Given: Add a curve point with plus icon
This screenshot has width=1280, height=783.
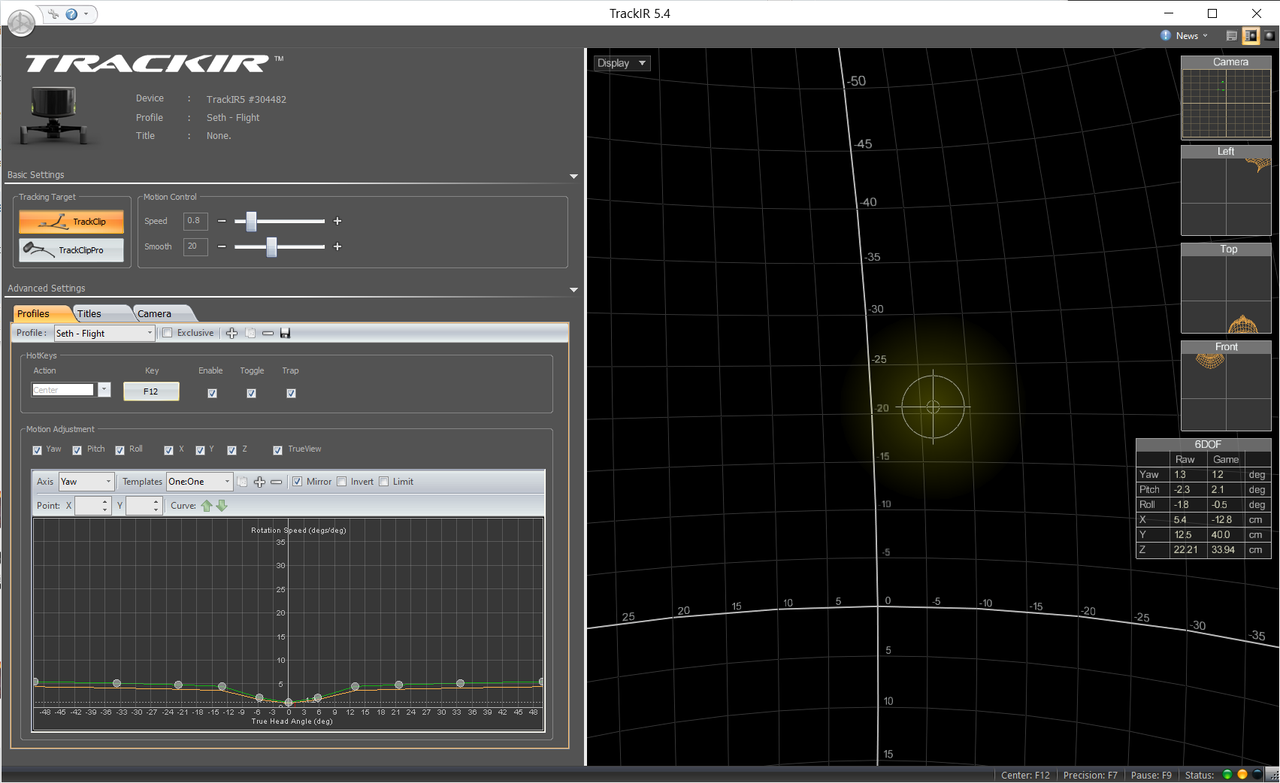Looking at the screenshot, I should [260, 482].
